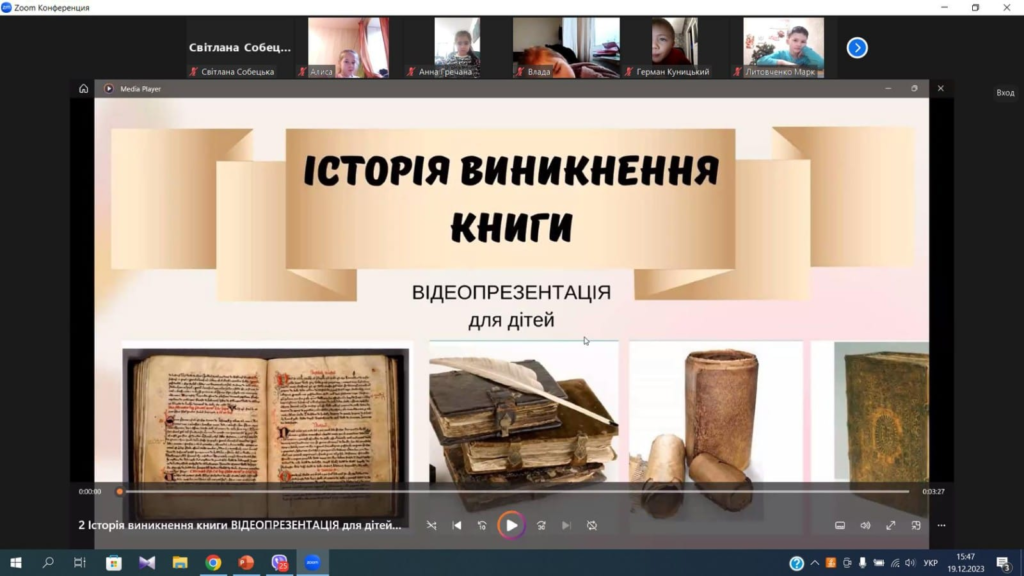Click the video seek bar
The width and height of the screenshot is (1024, 576).
point(514,491)
